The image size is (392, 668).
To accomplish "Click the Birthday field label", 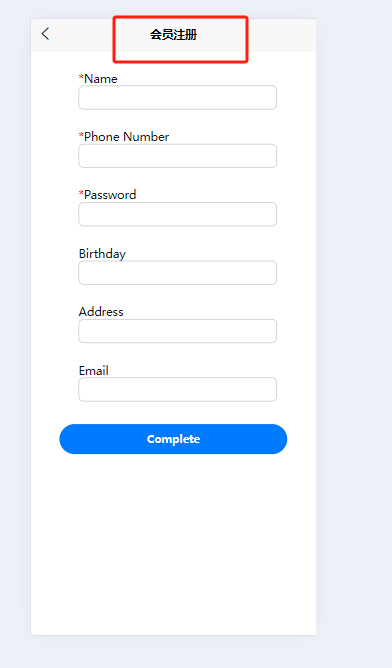I will pyautogui.click(x=102, y=254).
